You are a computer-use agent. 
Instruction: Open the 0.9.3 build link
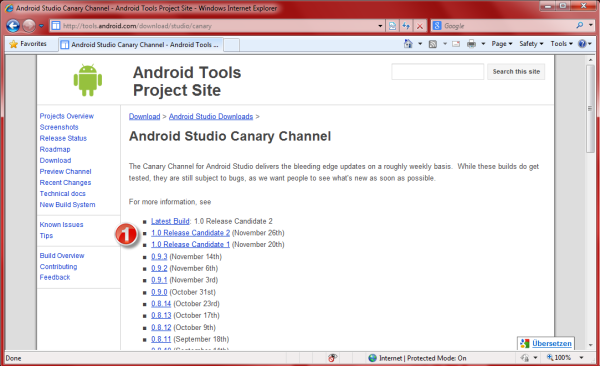159,257
